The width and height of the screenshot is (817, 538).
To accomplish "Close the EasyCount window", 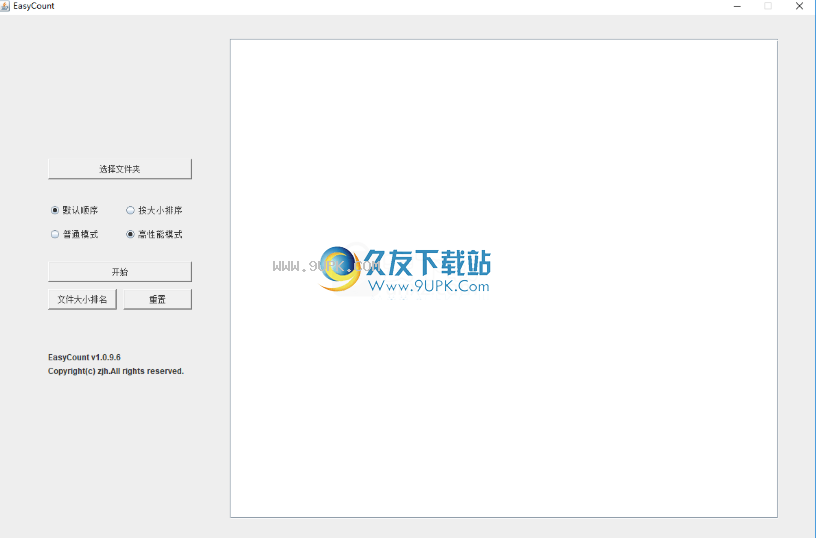I will [x=799, y=6].
